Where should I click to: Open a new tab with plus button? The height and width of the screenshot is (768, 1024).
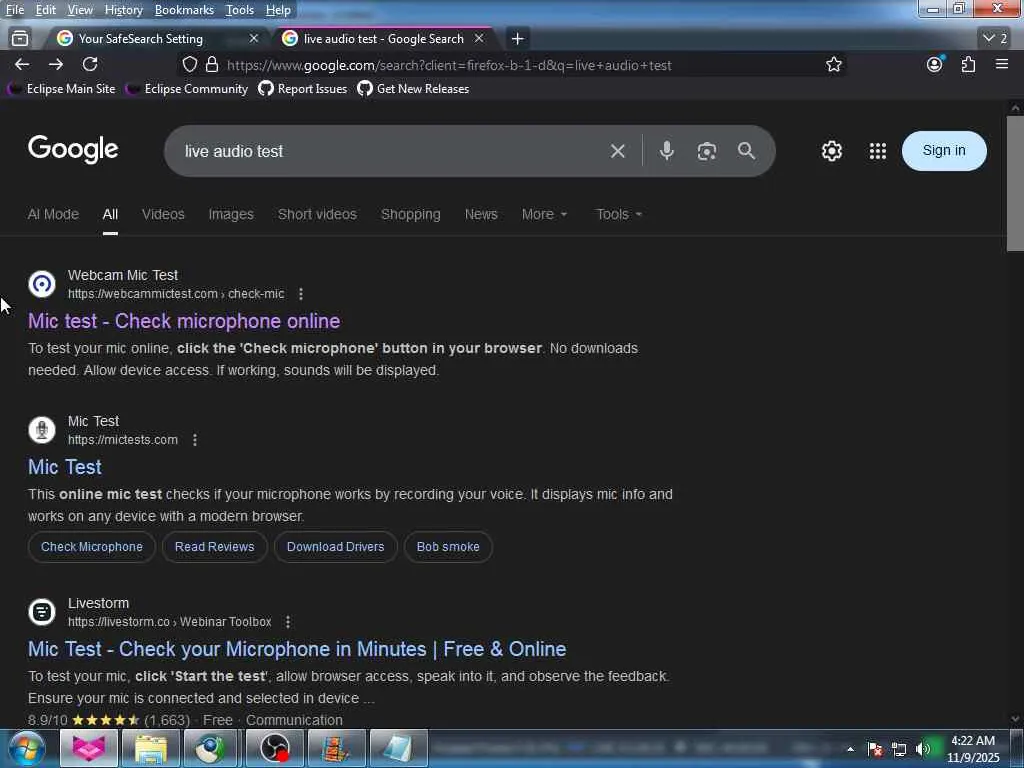(517, 39)
